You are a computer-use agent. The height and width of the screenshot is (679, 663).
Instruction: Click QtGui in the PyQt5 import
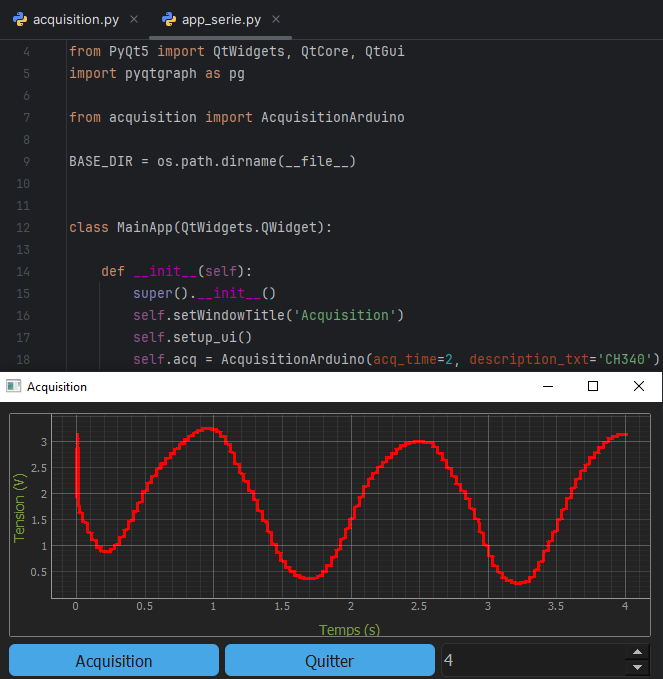coord(385,52)
